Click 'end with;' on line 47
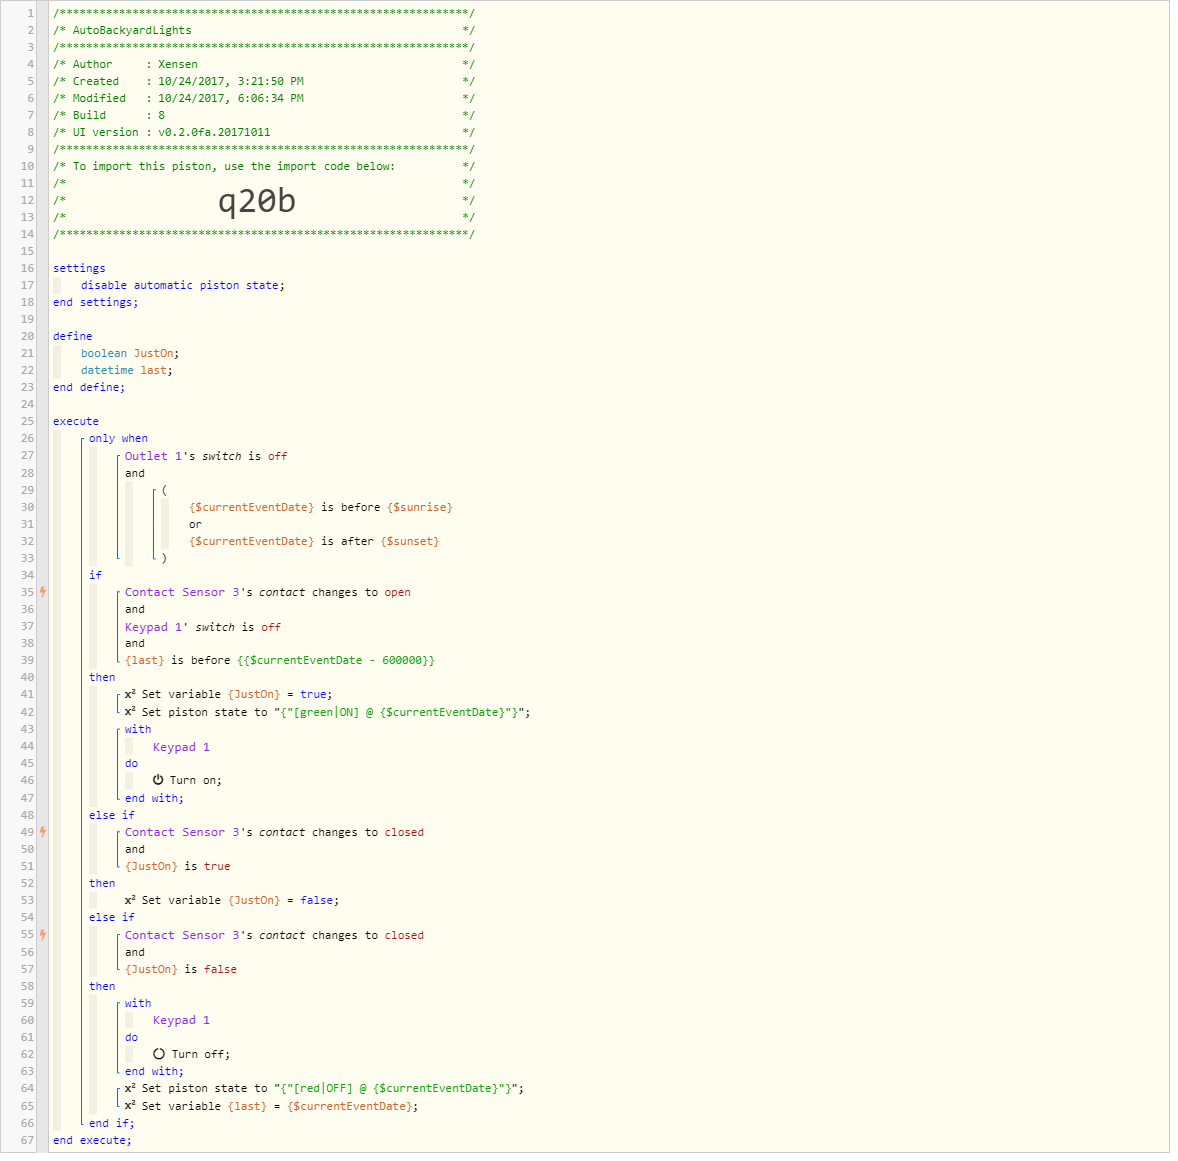The image size is (1178, 1161). click(x=154, y=798)
